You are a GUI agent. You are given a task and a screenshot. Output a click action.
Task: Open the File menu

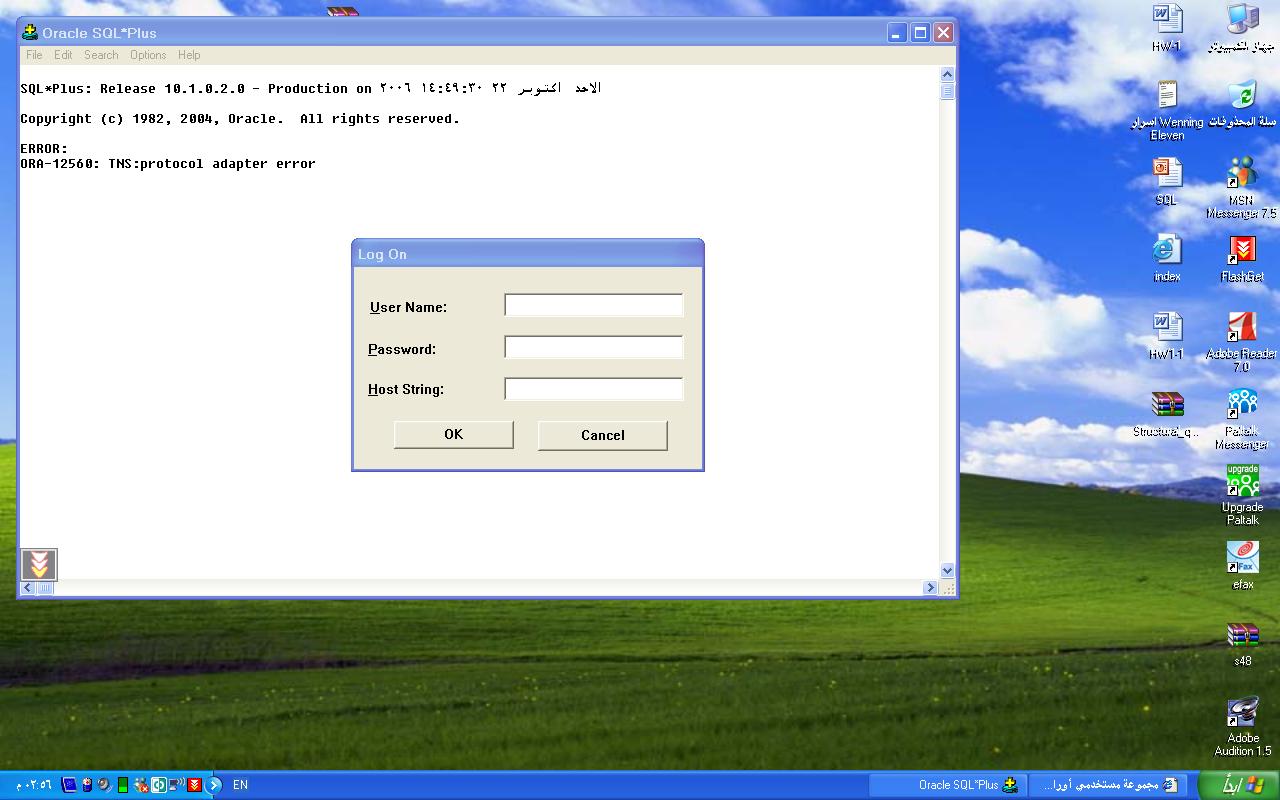click(34, 55)
